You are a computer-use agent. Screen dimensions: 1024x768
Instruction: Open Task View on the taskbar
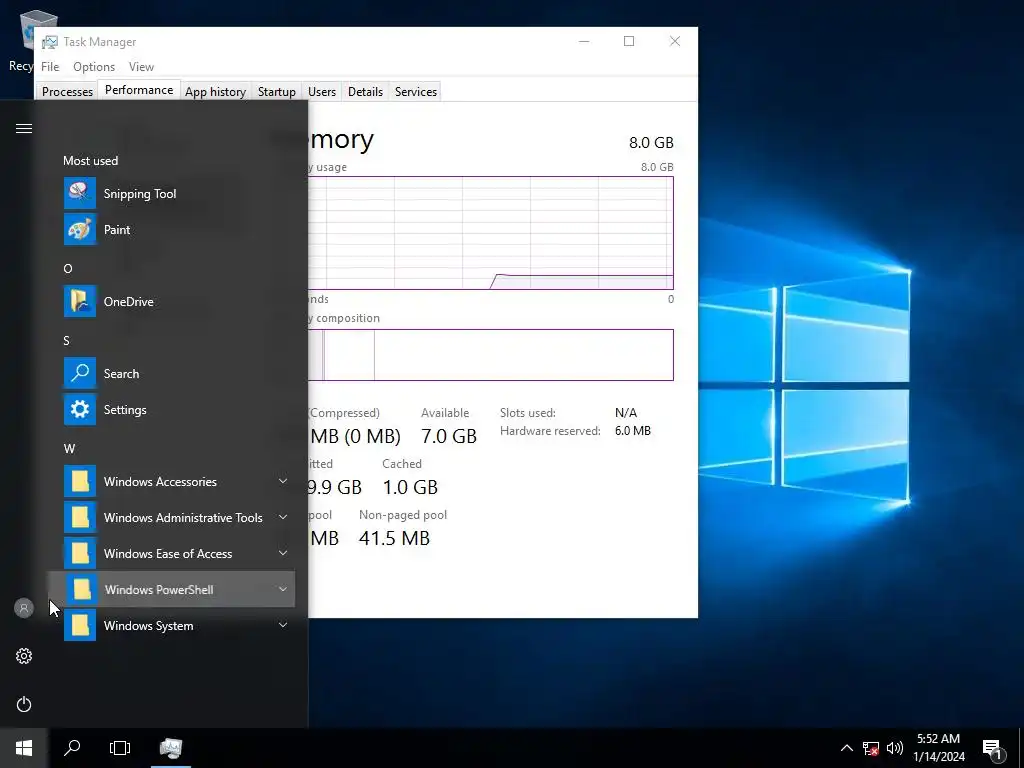pyautogui.click(x=120, y=748)
